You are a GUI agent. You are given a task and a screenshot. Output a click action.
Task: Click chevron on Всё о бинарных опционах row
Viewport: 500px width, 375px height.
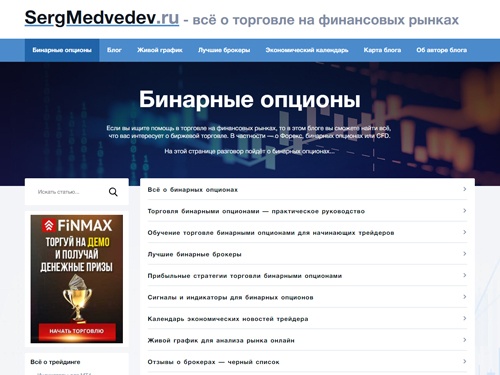[x=464, y=189]
